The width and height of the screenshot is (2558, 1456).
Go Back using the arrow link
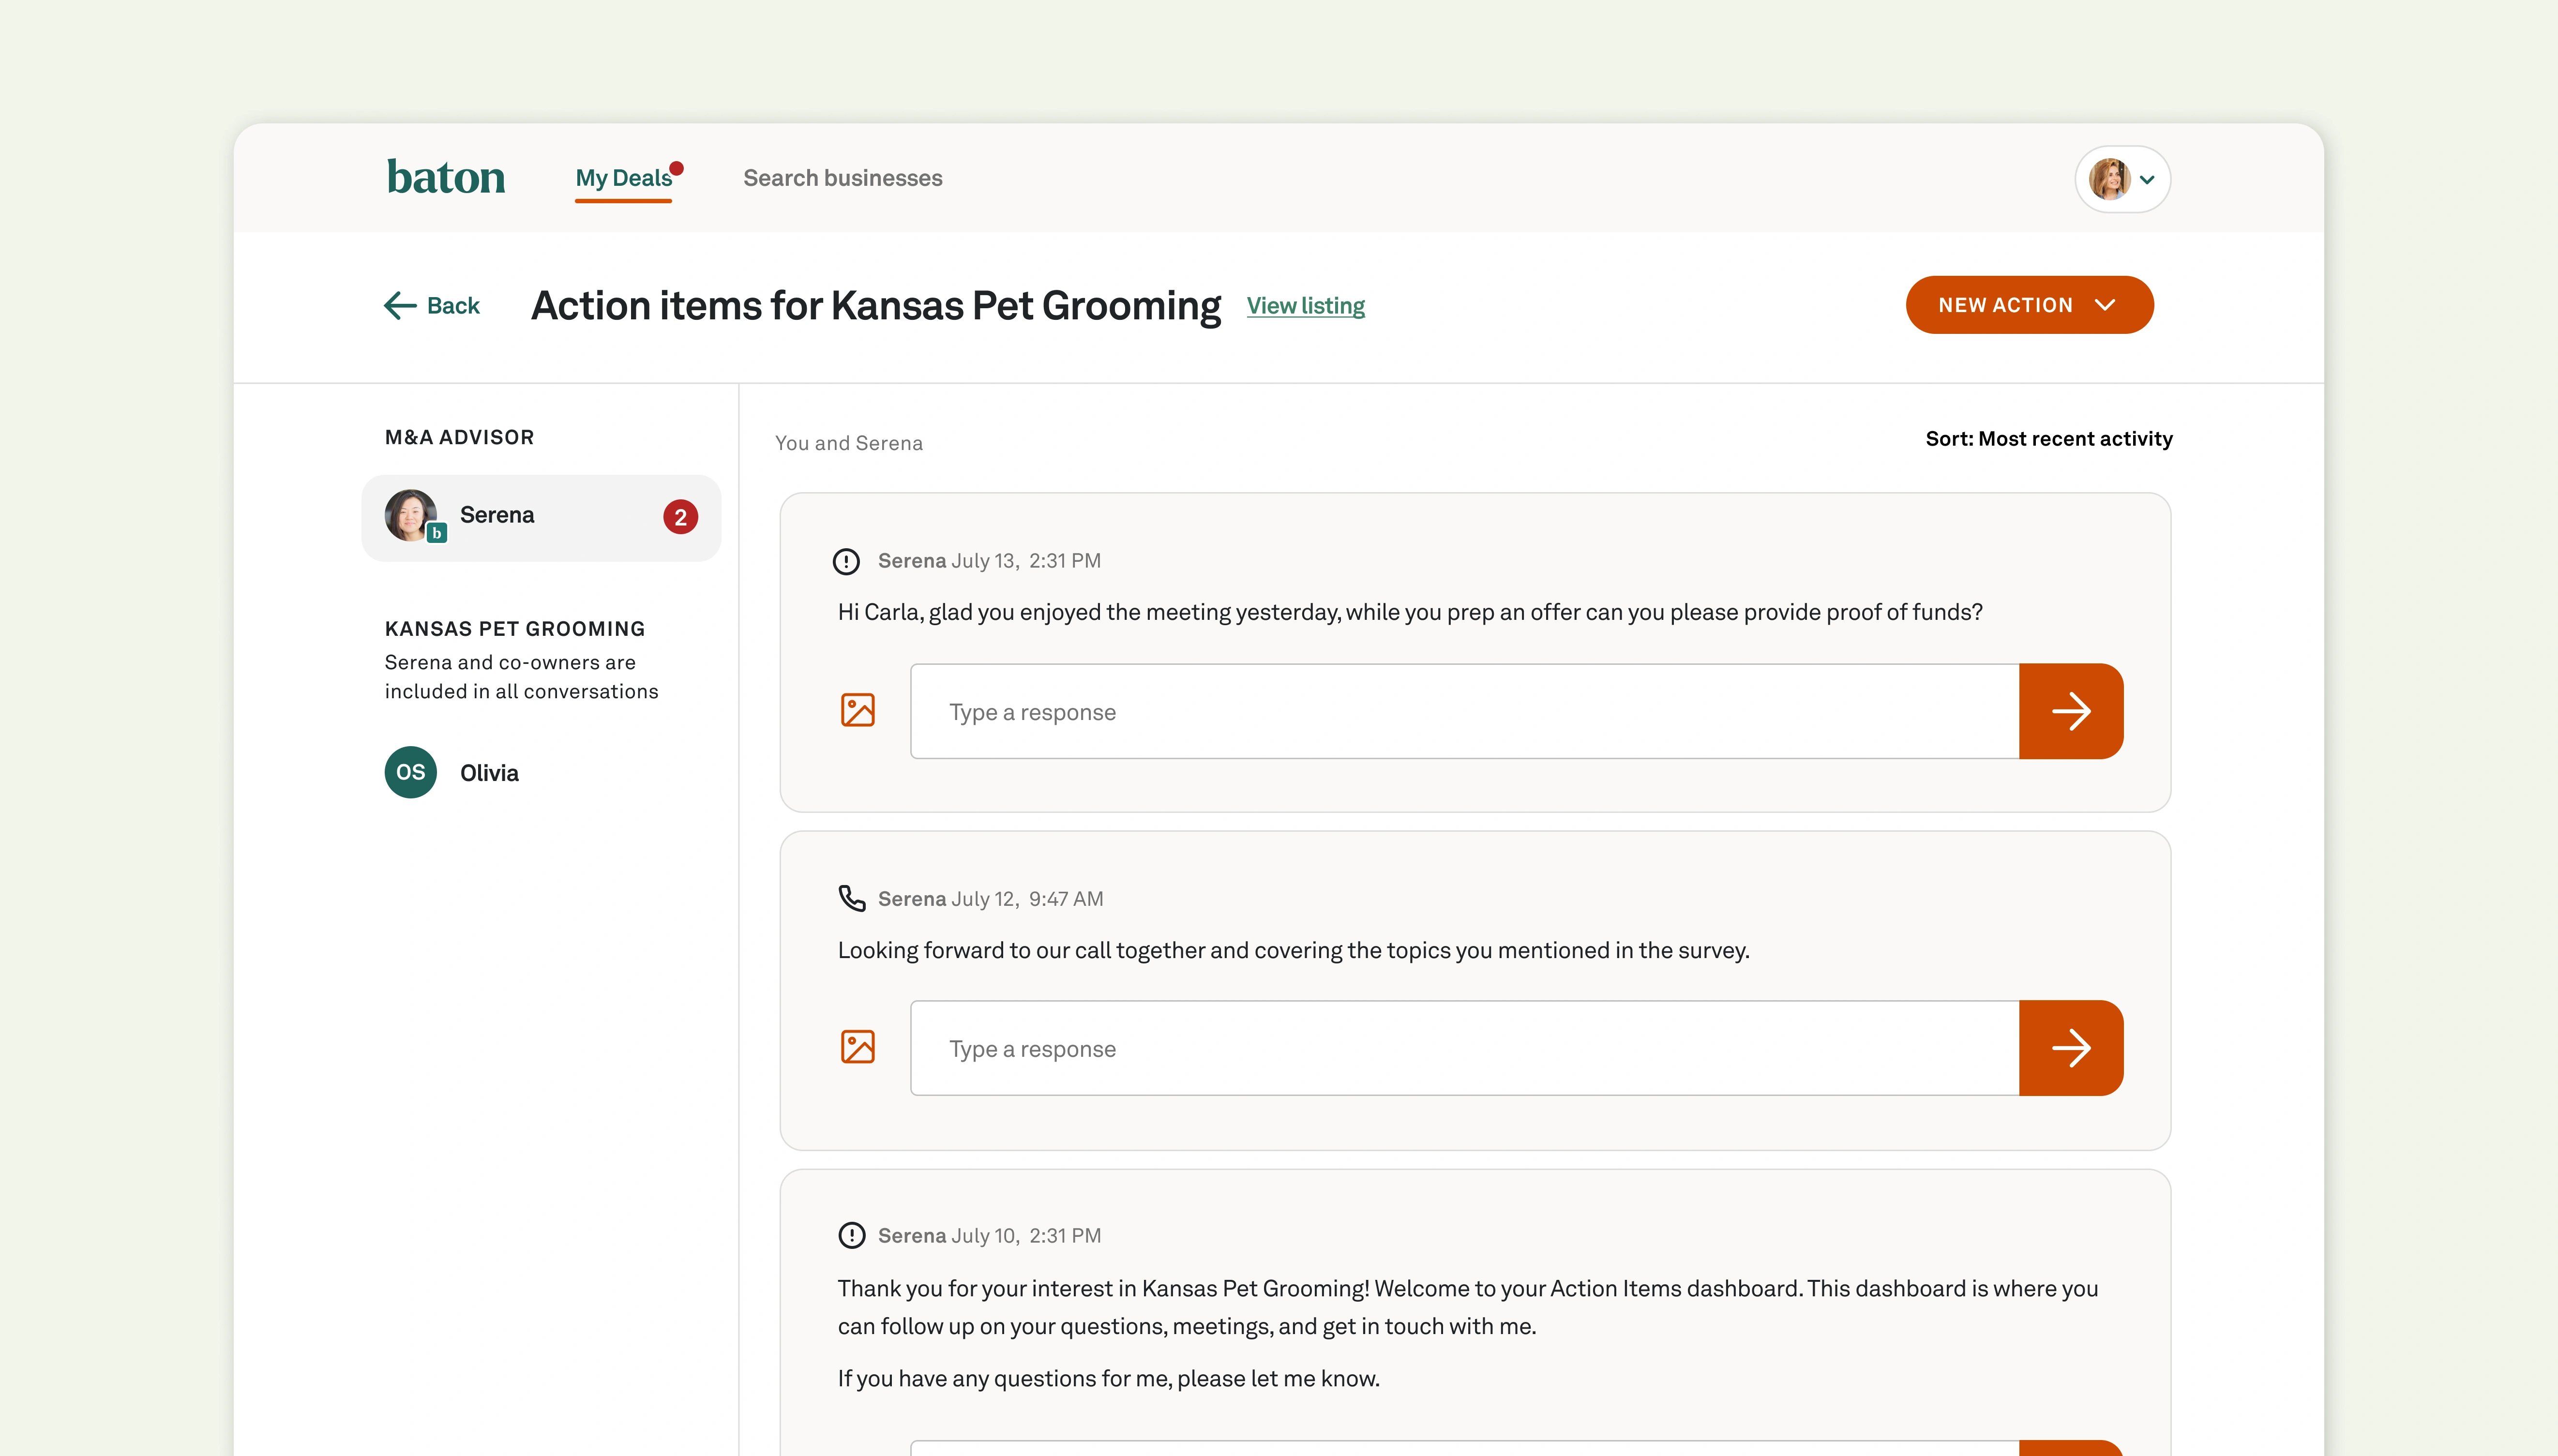tap(432, 305)
